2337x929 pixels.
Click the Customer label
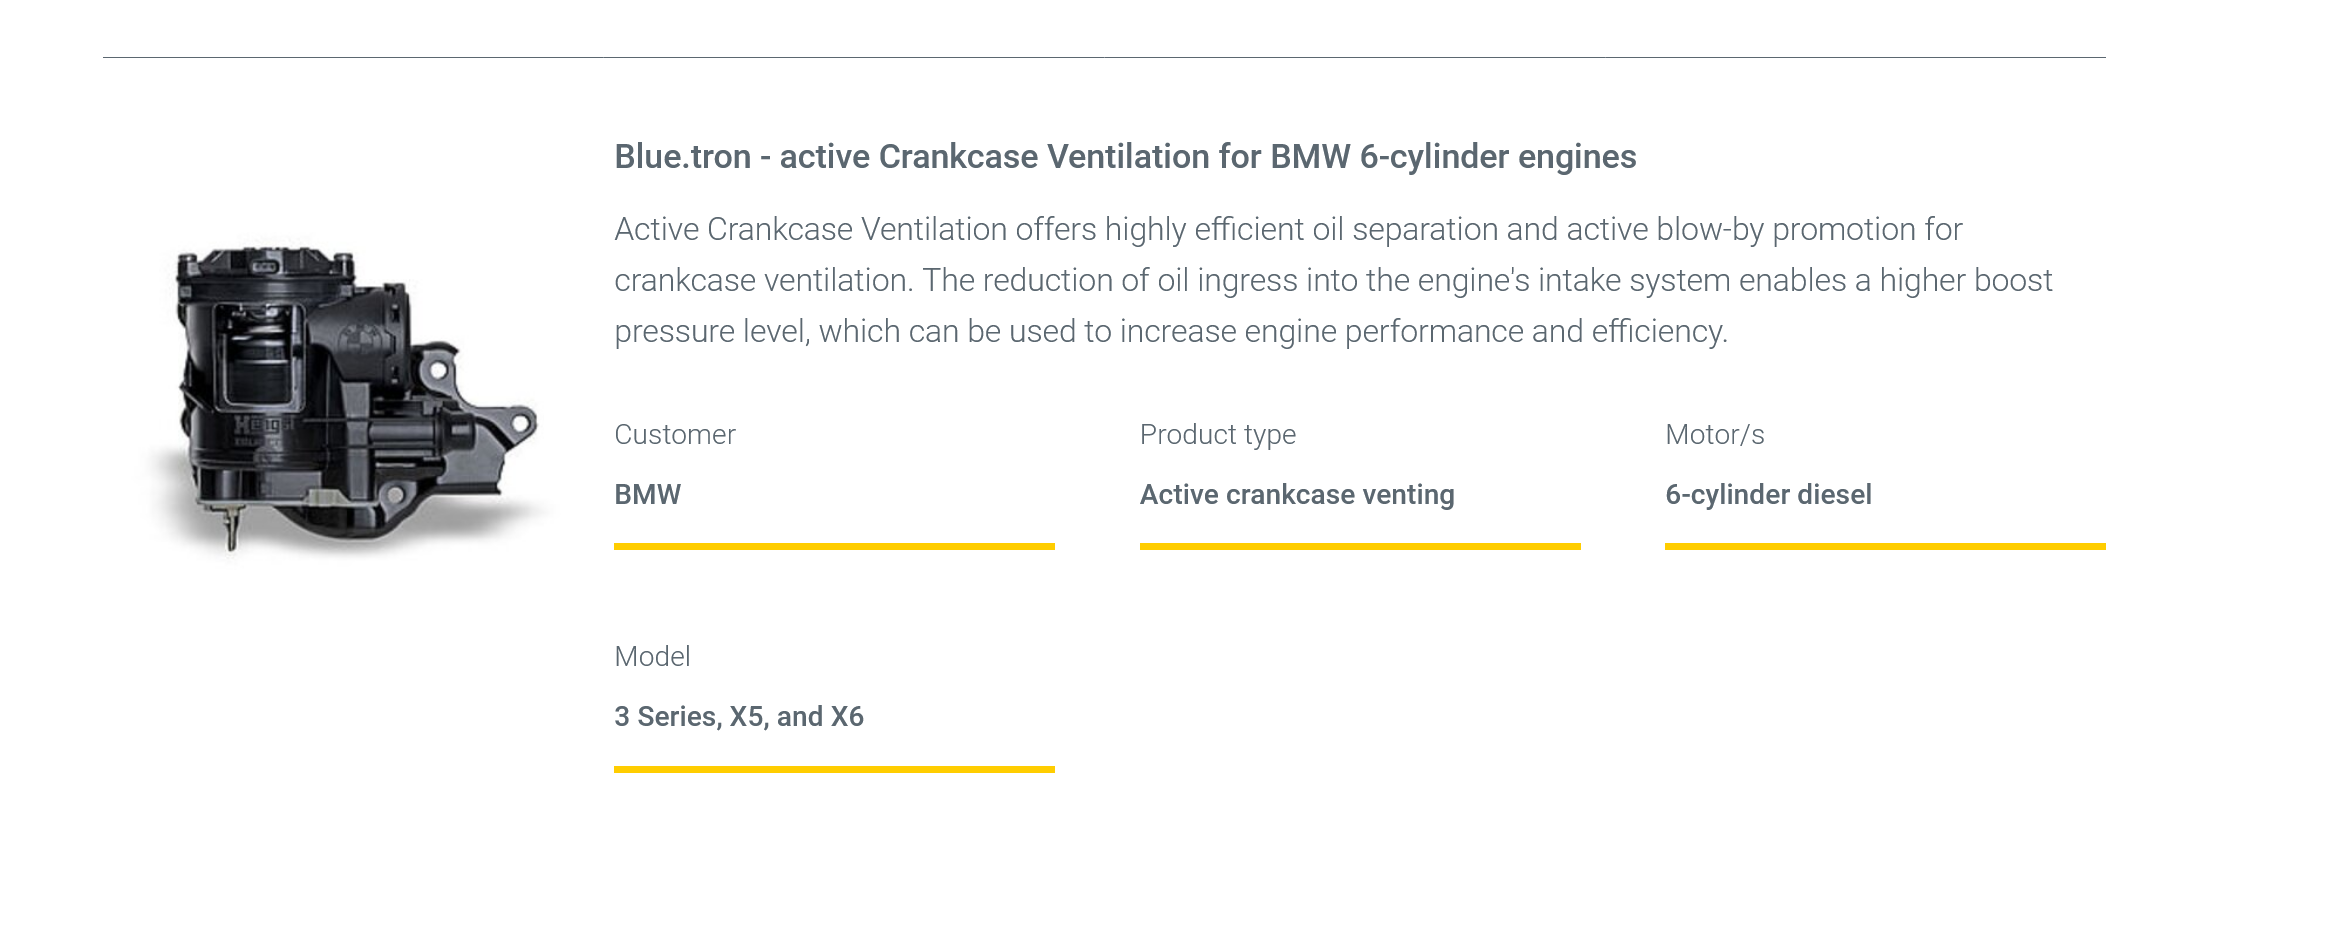[x=675, y=435]
